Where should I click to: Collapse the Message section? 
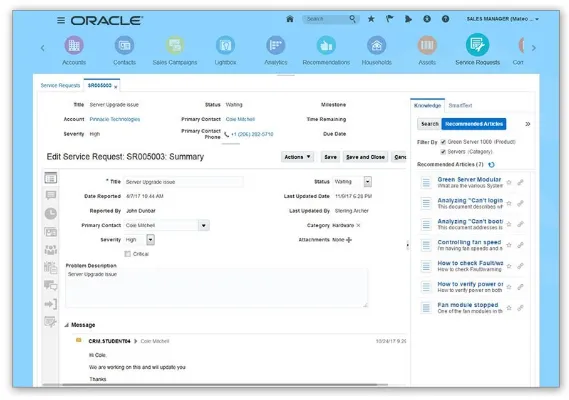[67, 325]
